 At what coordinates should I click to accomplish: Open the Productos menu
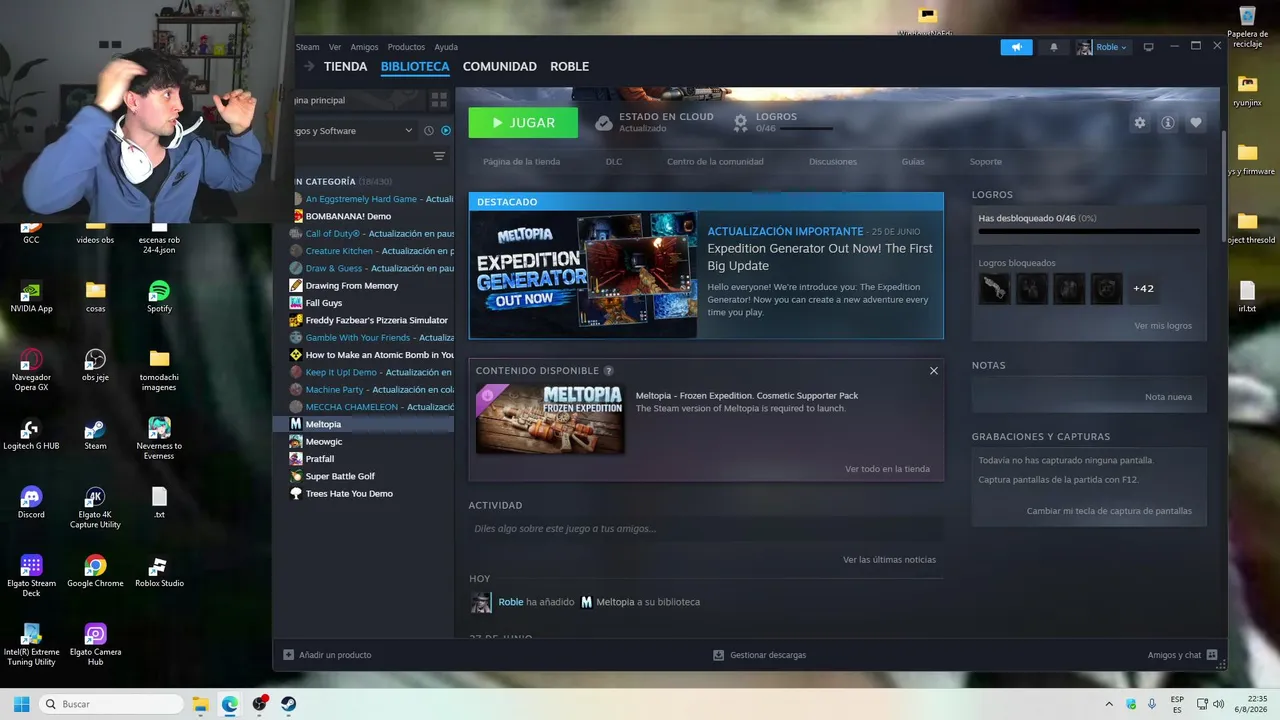pyautogui.click(x=406, y=47)
